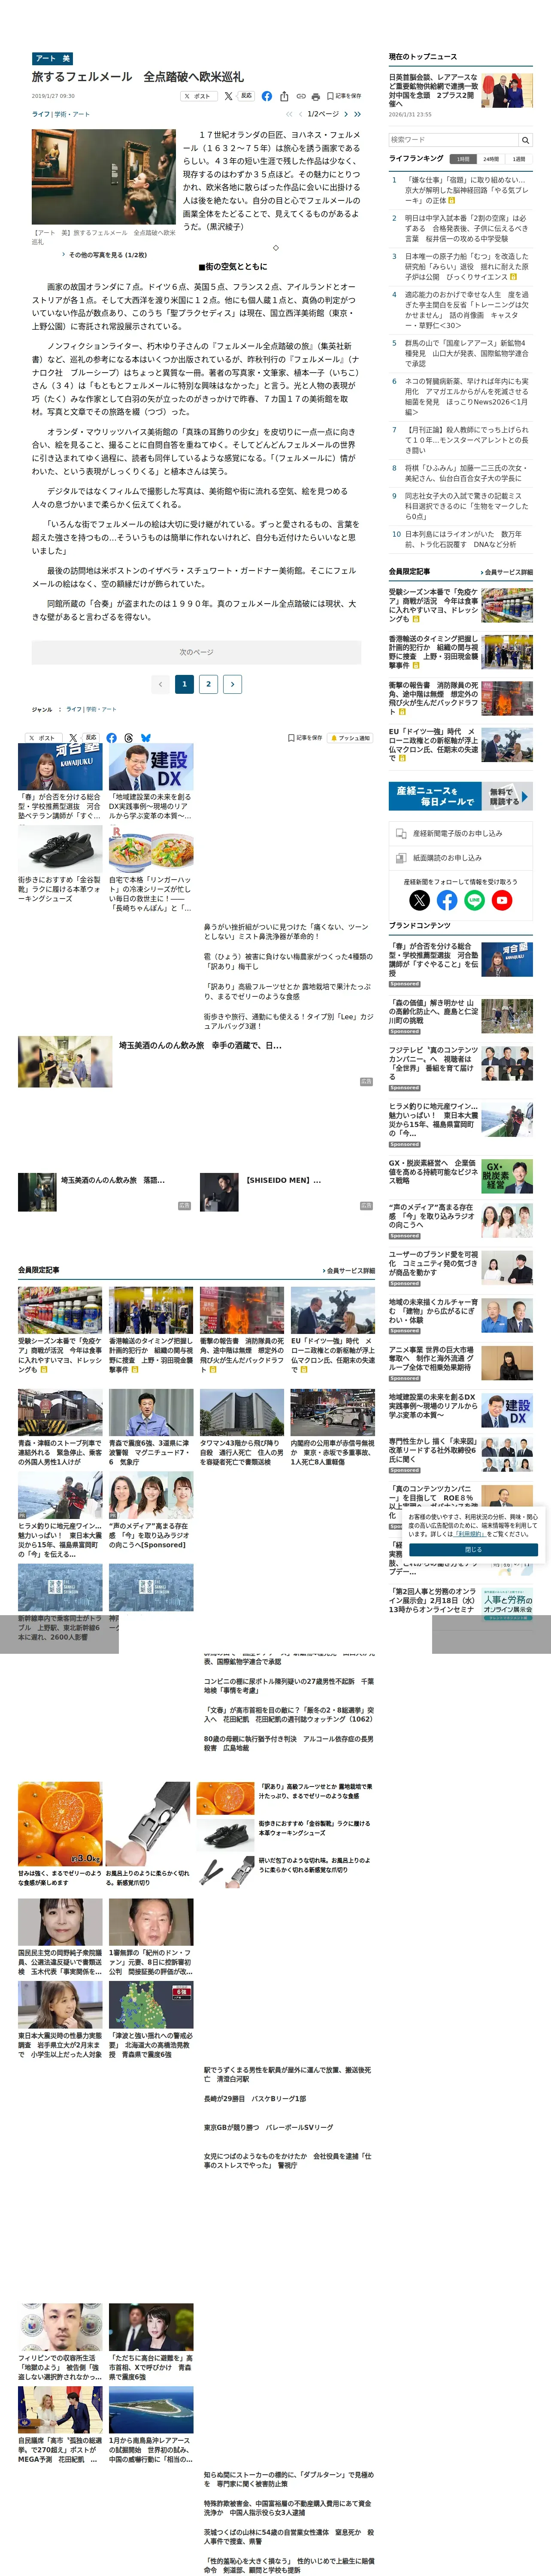Viewport: 551px width, 2576px height.
Task: Open 国民民主党の岡野純子衆院議員 article
Action: [60, 1963]
